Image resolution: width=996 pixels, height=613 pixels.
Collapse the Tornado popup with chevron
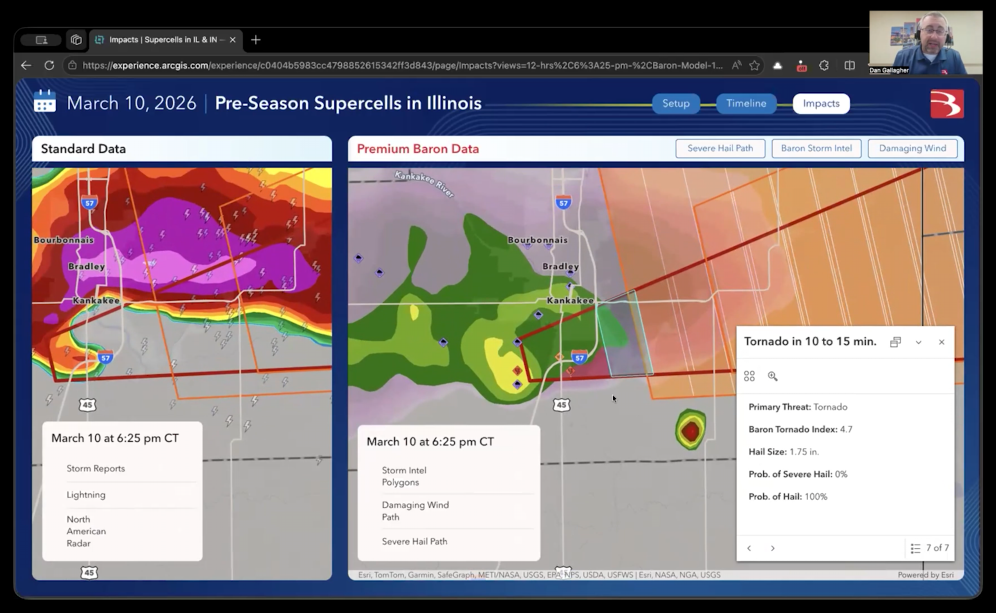tap(919, 342)
